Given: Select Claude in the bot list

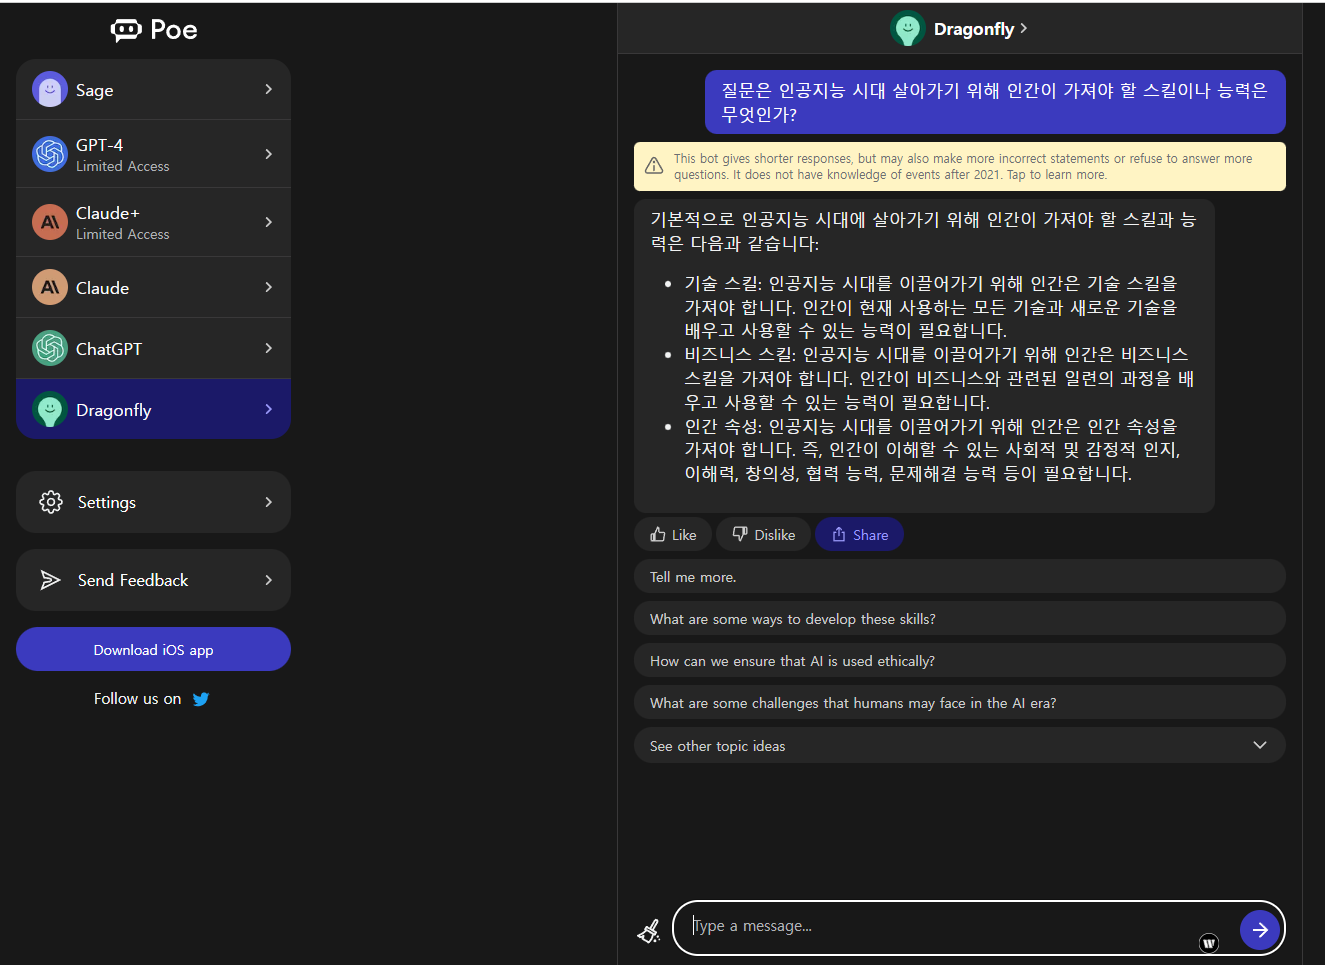Looking at the screenshot, I should [x=153, y=287].
